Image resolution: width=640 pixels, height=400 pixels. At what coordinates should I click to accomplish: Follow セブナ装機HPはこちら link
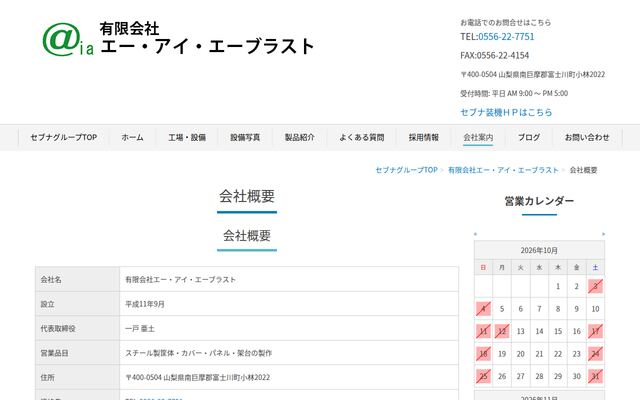coord(506,112)
